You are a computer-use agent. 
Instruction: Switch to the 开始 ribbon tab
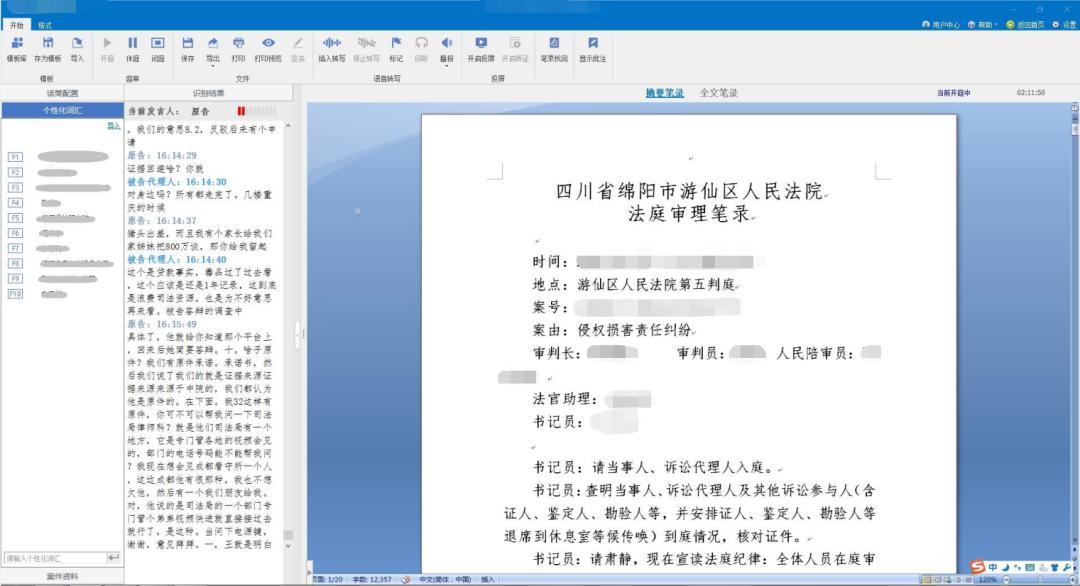tap(17, 25)
